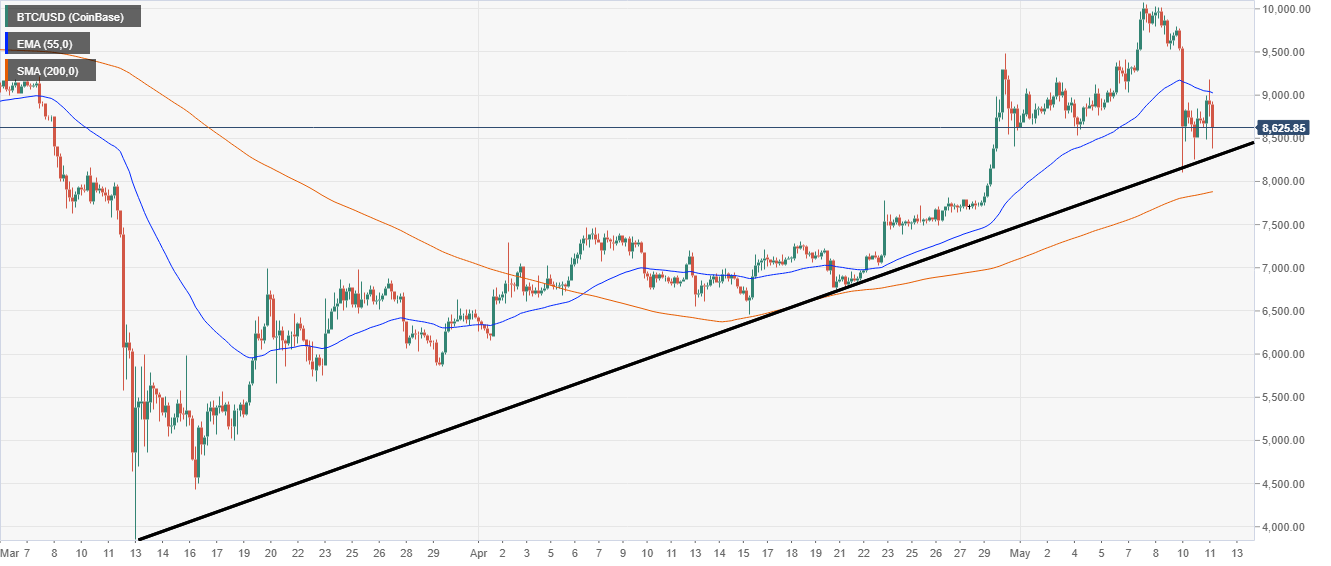1331x566 pixels.
Task: Click the 9,000.00 price axis label
Action: [x=1288, y=95]
